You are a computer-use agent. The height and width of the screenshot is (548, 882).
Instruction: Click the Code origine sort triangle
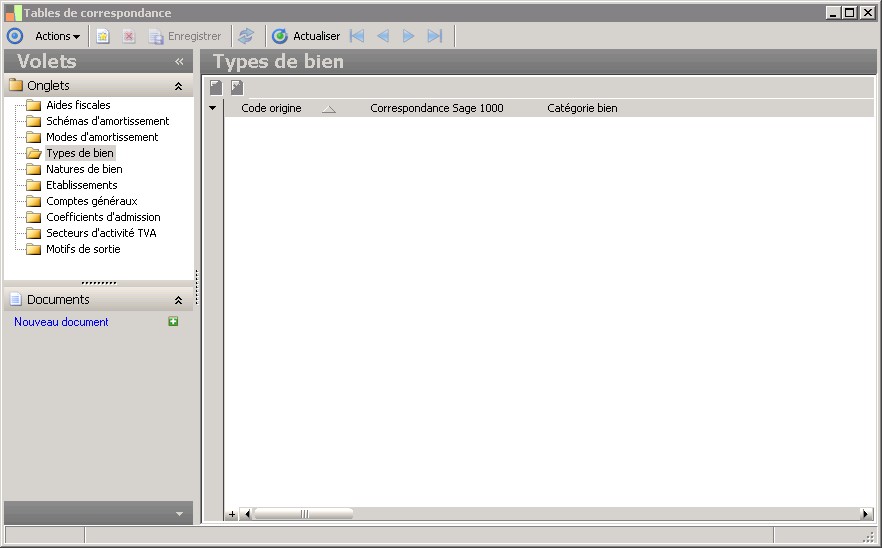tap(329, 109)
